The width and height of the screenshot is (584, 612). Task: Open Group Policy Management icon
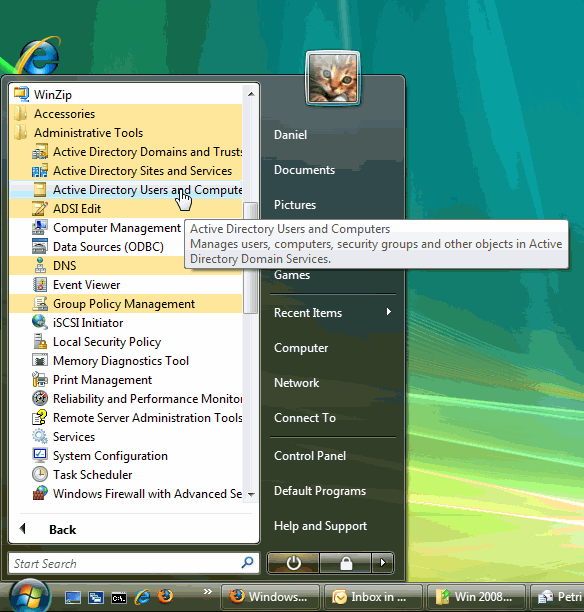40,304
